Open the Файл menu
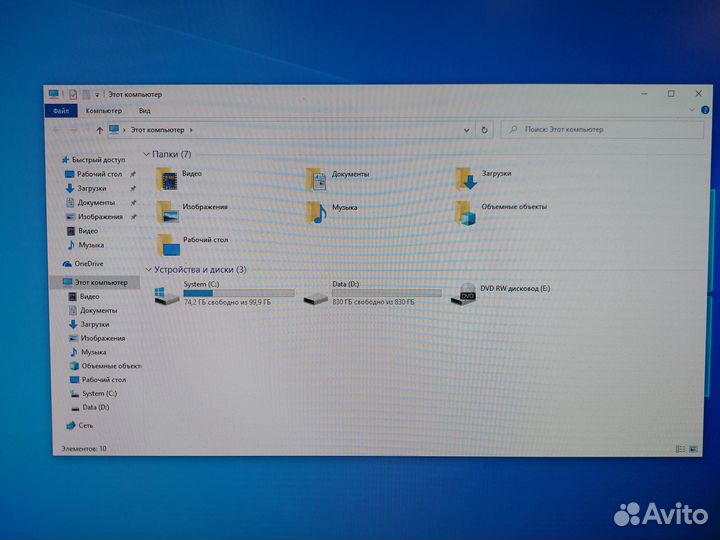 click(61, 111)
